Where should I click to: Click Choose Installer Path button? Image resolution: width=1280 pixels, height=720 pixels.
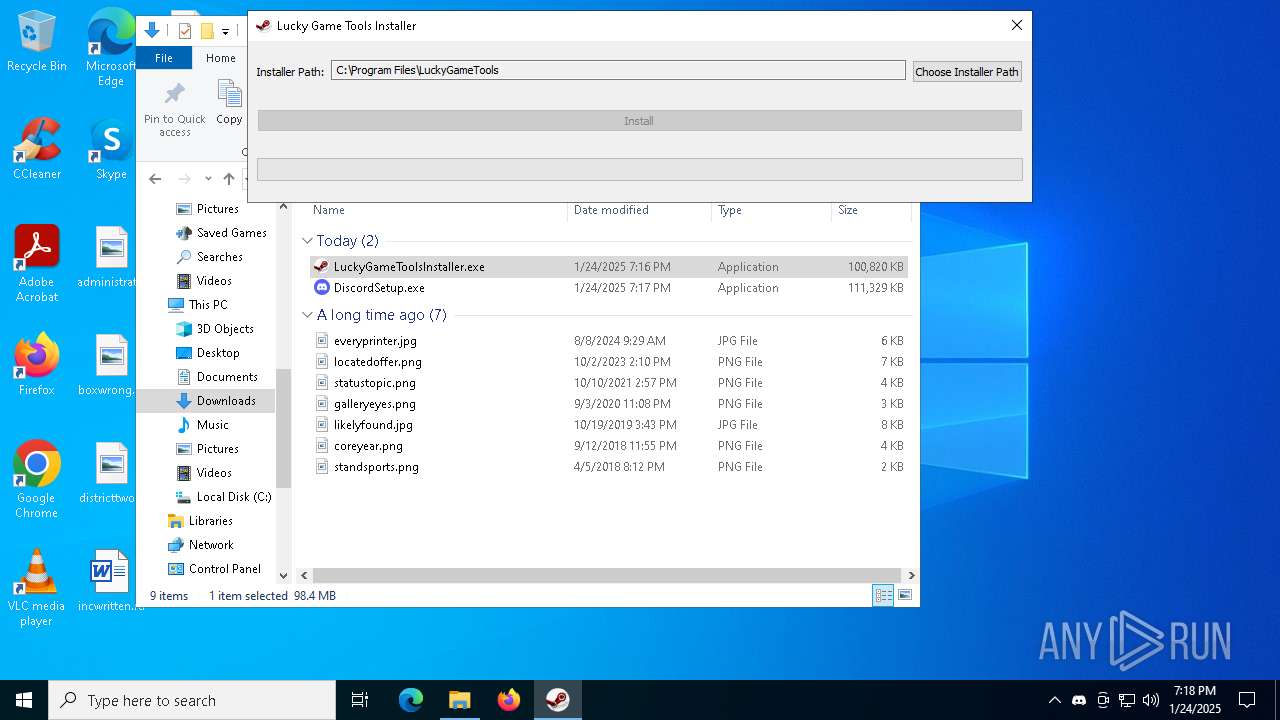point(967,71)
